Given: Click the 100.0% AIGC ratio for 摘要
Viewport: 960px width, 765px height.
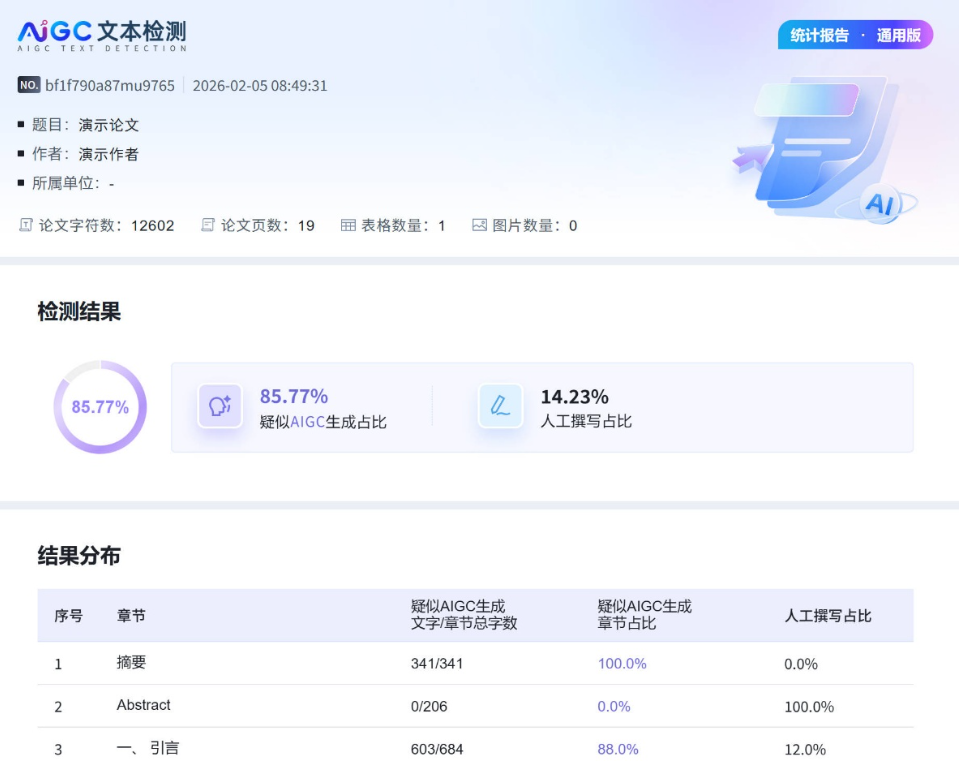Looking at the screenshot, I should tap(622, 663).
